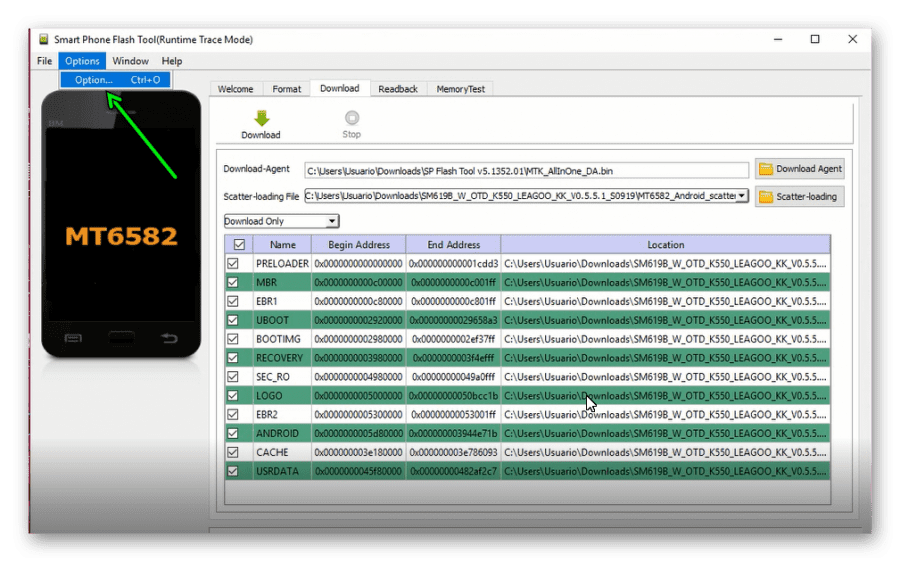This screenshot has width=900, height=562.
Task: Maximize the Flash Tool window
Action: (815, 39)
